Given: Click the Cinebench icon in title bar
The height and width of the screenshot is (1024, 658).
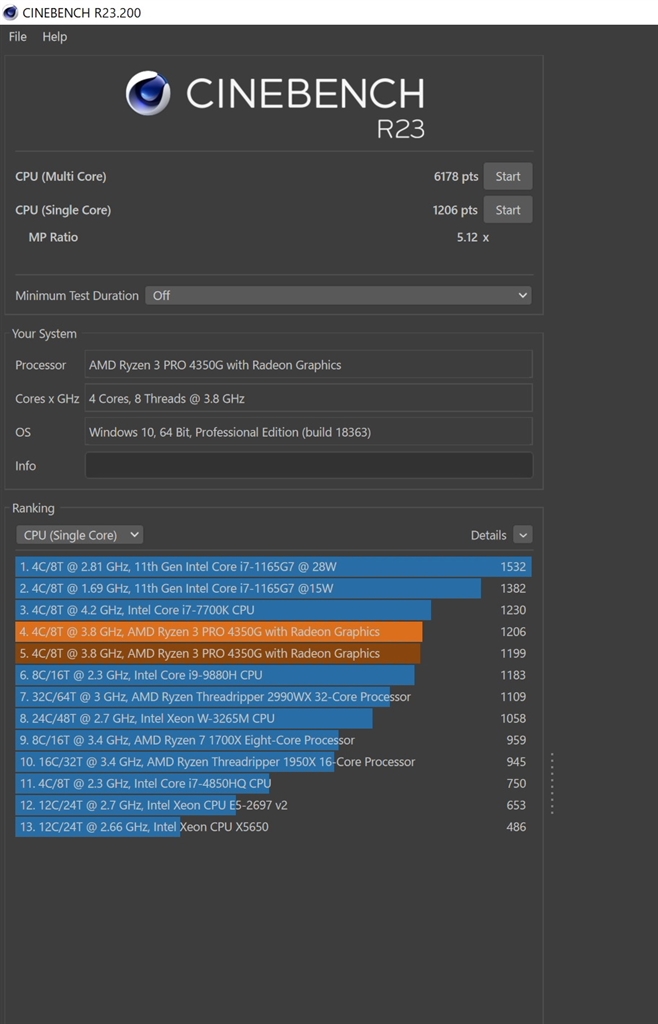Looking at the screenshot, I should (10, 12).
